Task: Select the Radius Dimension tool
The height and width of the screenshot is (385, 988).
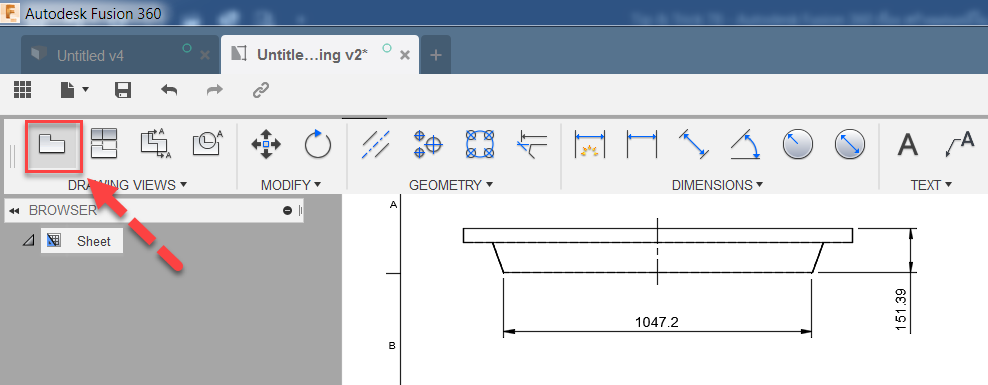Action: pos(797,144)
